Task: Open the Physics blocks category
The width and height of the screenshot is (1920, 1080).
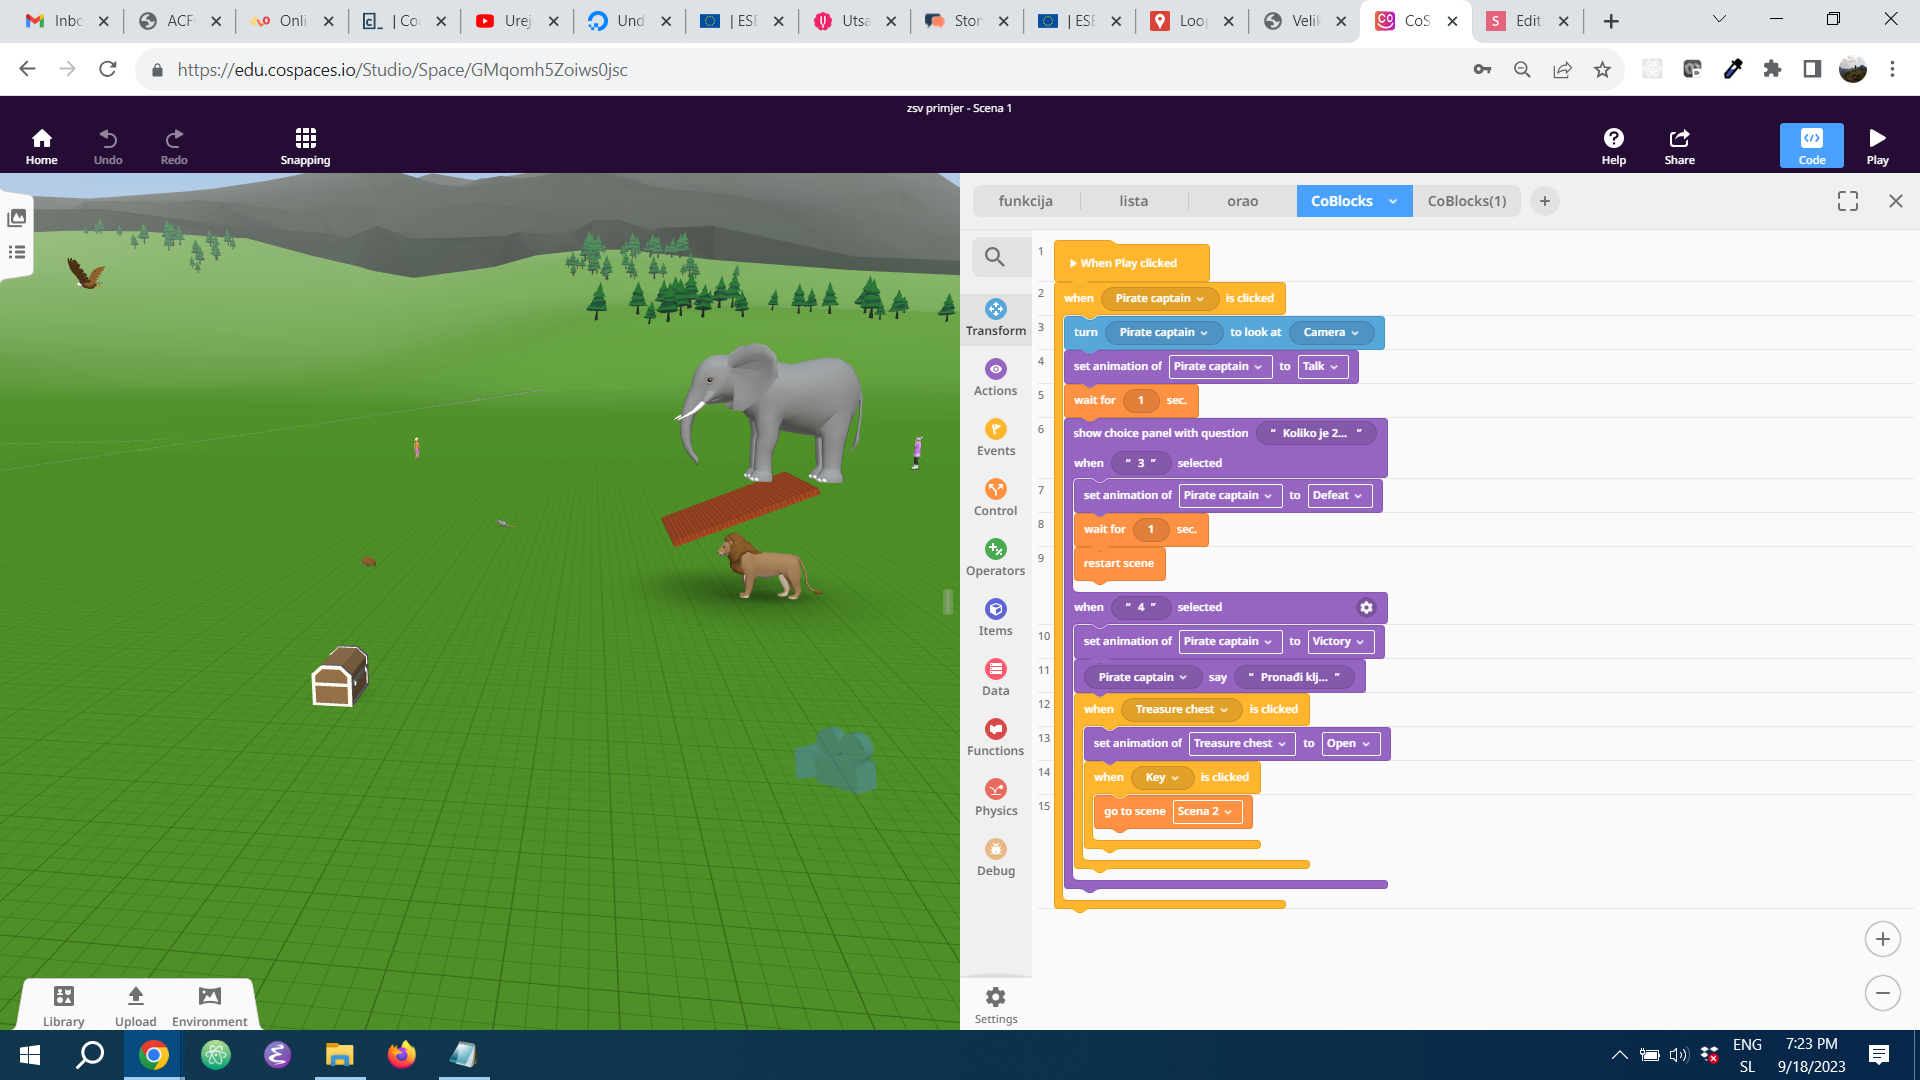Action: pyautogui.click(x=995, y=798)
